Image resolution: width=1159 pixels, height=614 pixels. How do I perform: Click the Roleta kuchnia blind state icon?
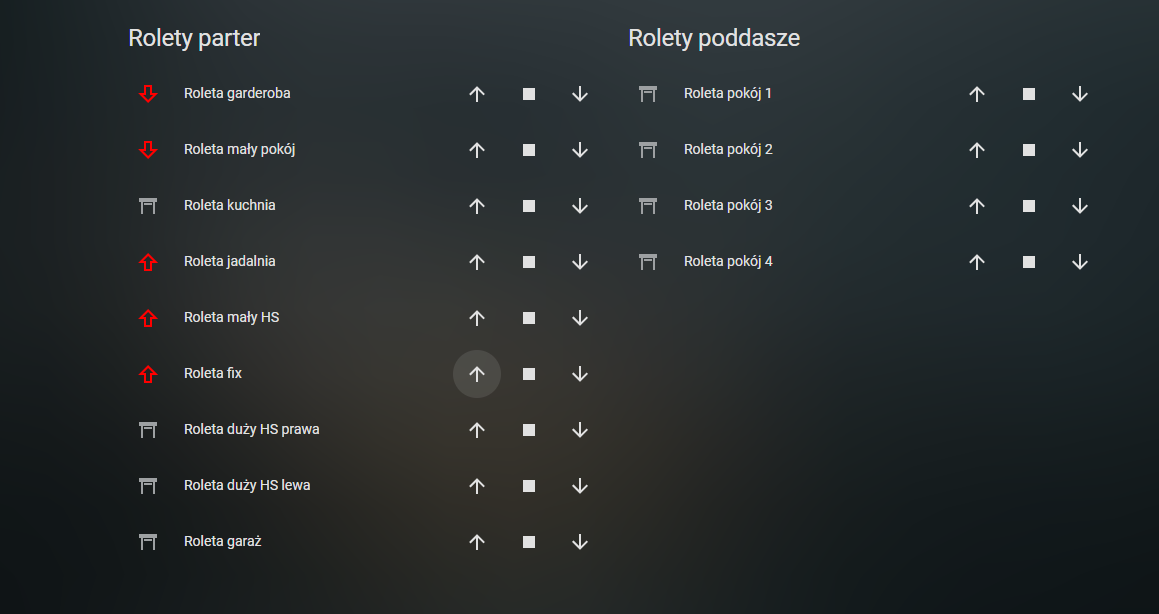(148, 206)
